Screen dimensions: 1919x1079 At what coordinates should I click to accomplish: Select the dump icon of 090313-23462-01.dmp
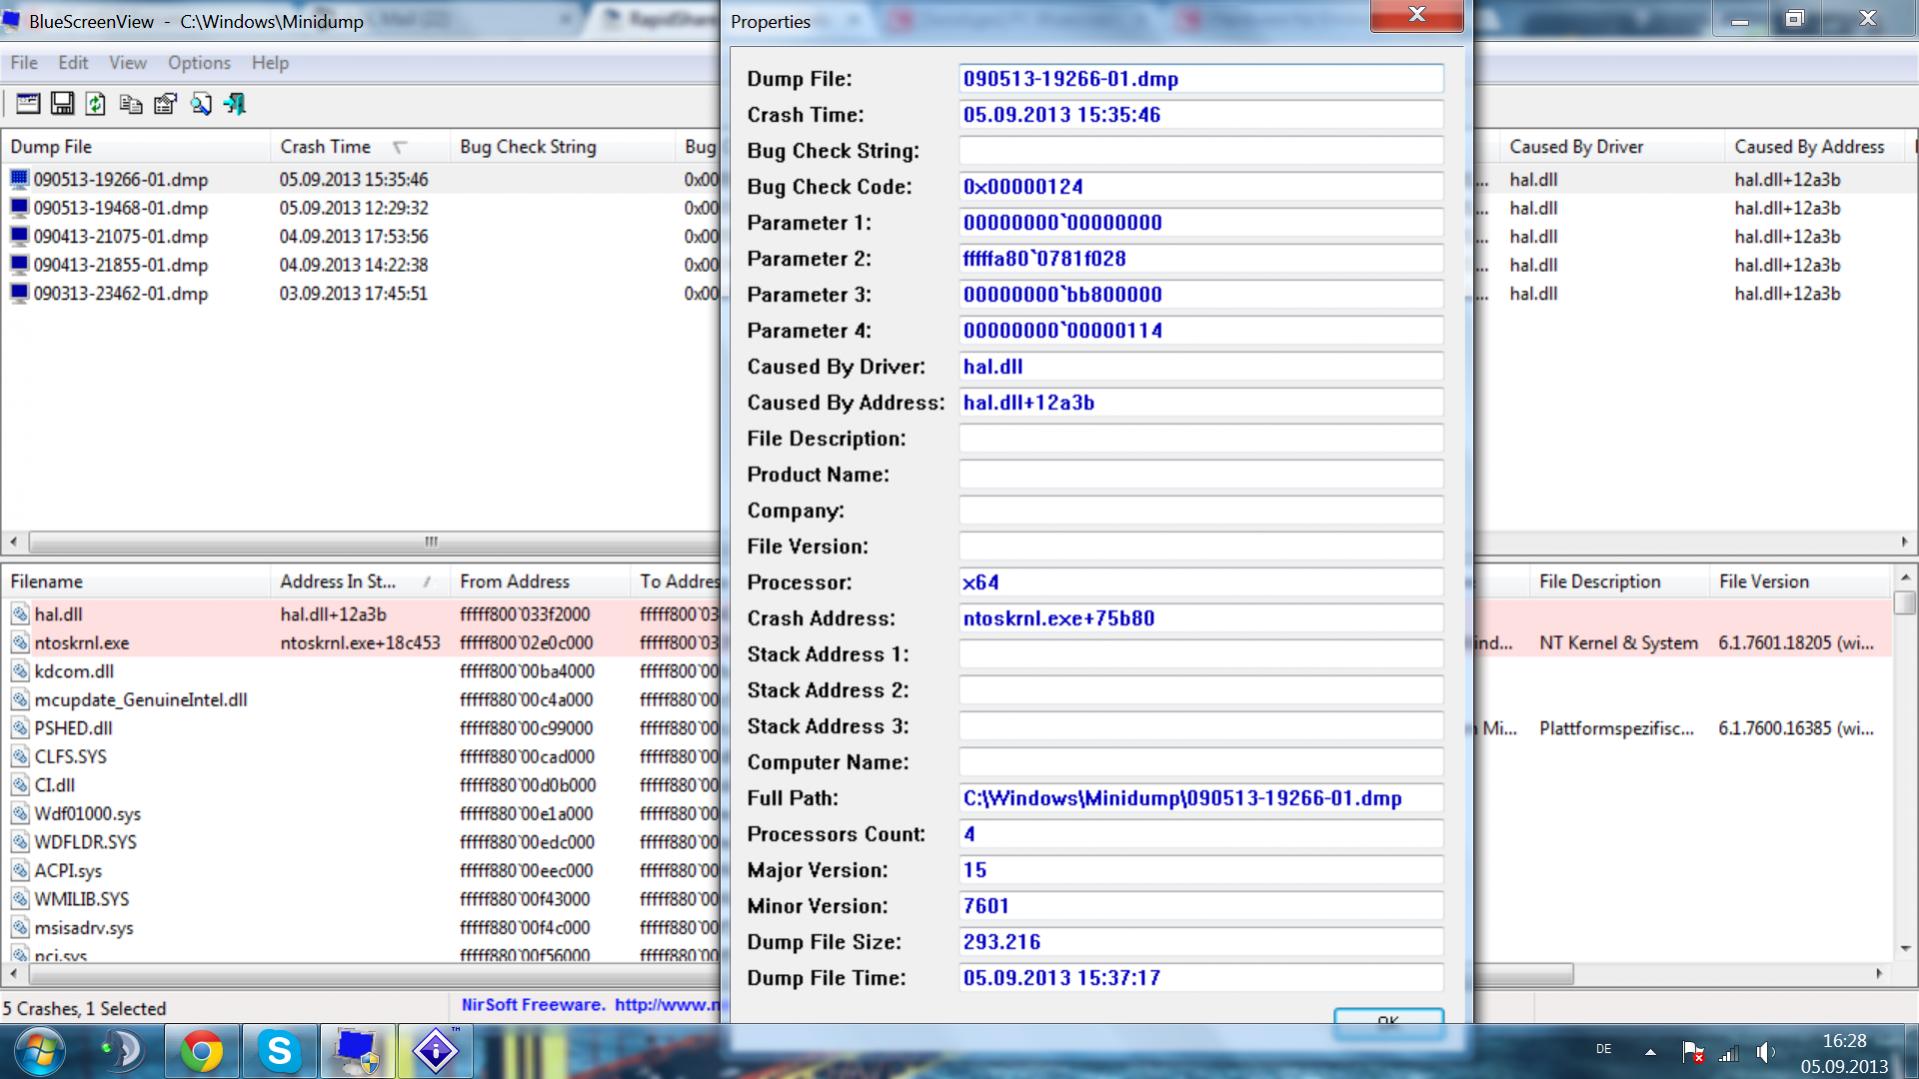[19, 293]
